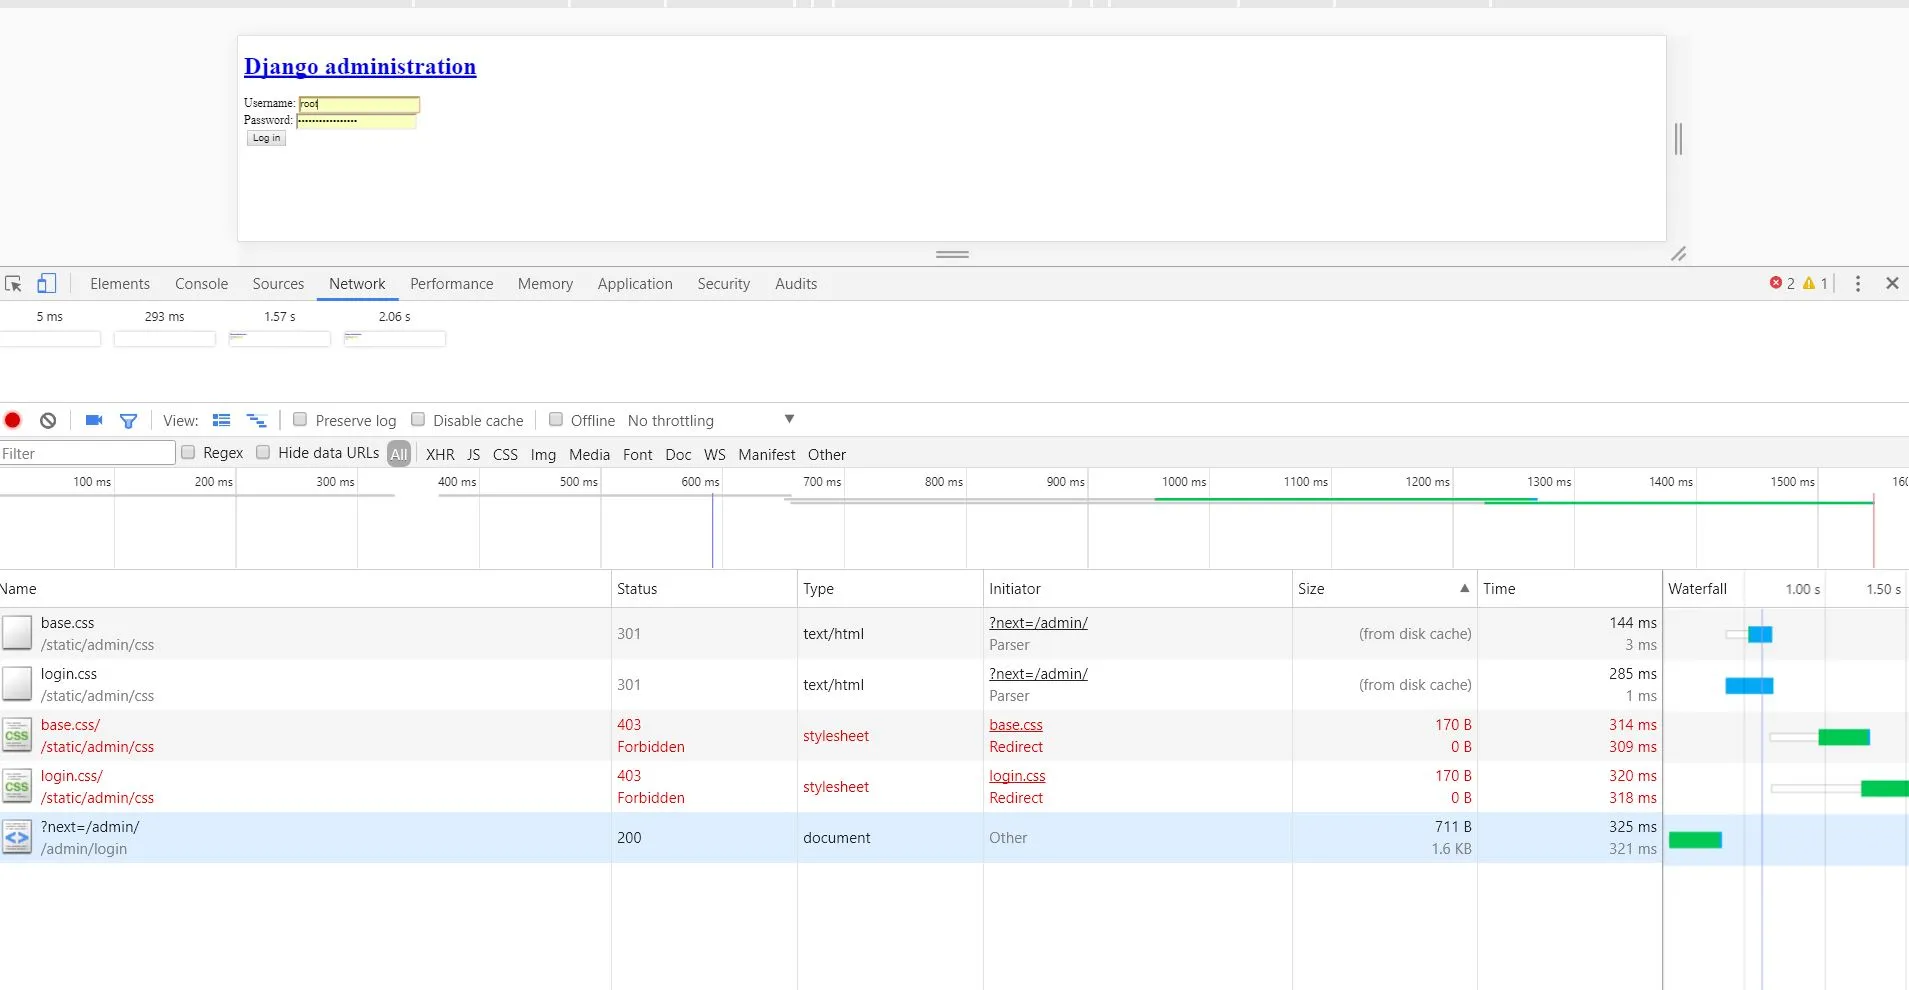Select the All filter type
This screenshot has width=1909, height=990.
pyautogui.click(x=399, y=454)
